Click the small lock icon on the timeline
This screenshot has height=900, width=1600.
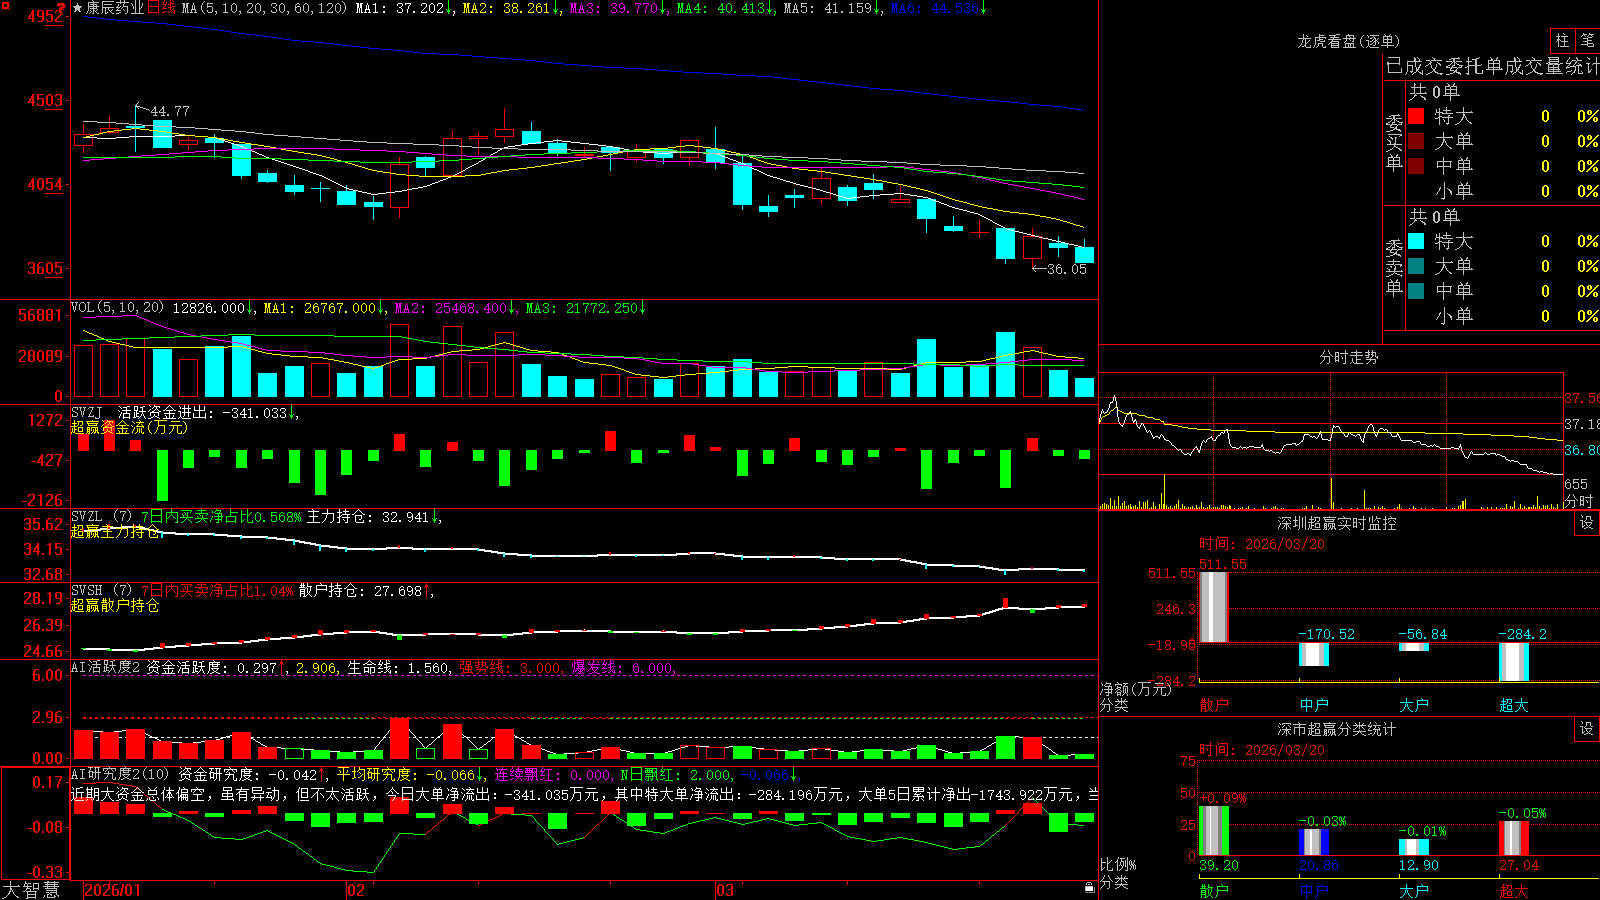1090,887
